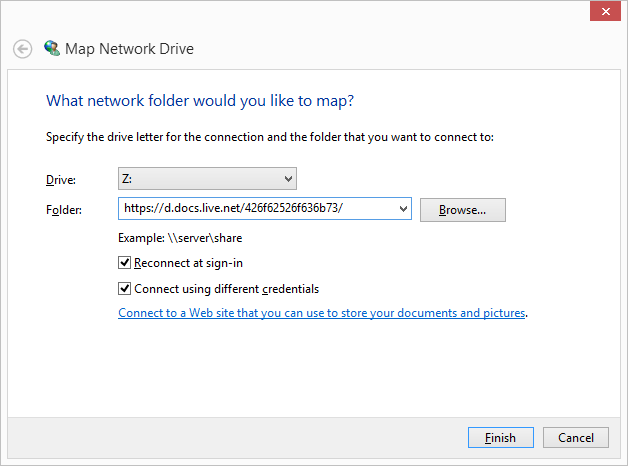This screenshot has width=628, height=466.
Task: Uncheck Connect using different credentials box
Action: coord(125,289)
